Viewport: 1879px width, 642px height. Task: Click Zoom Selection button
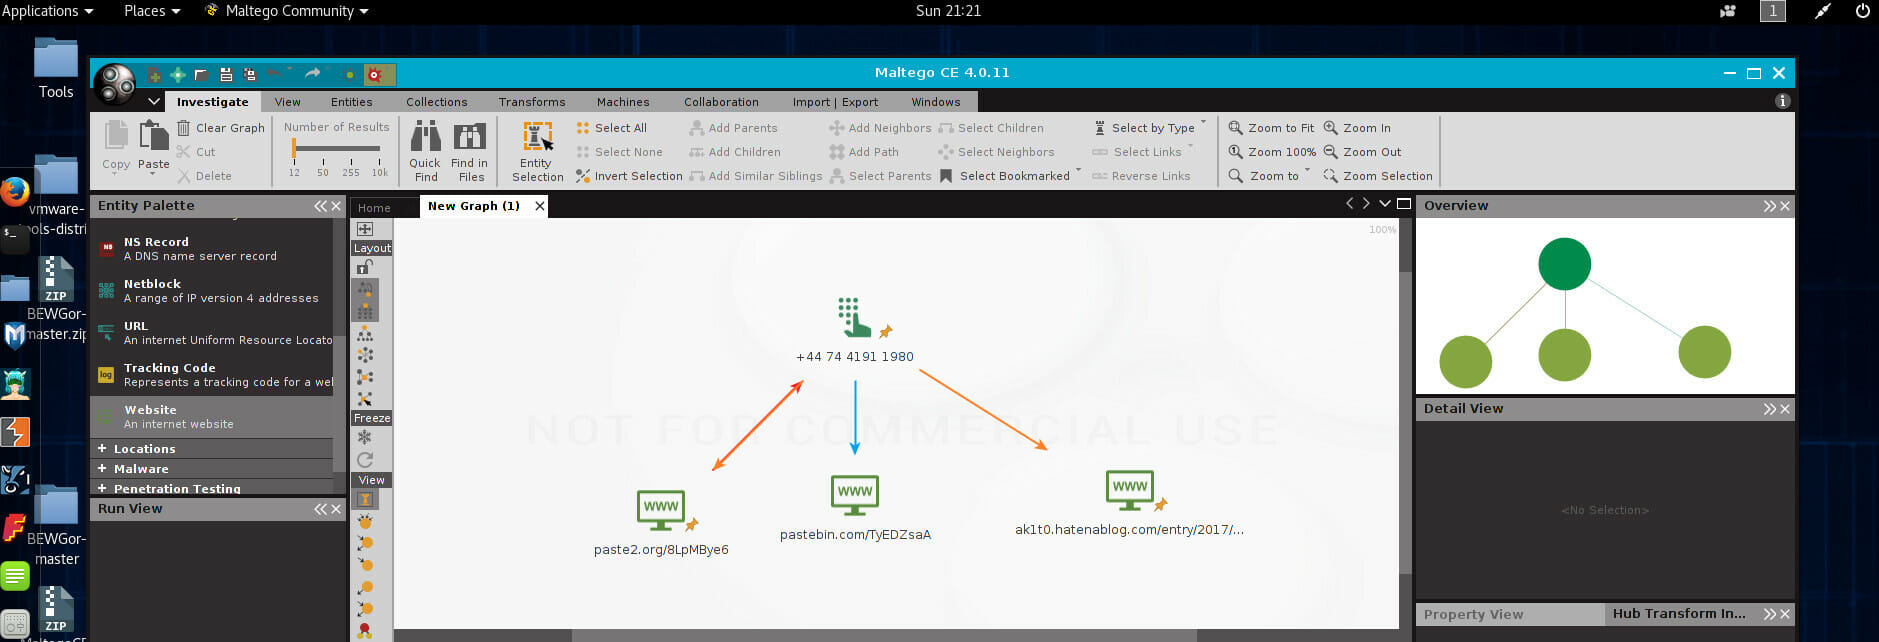click(x=1378, y=176)
